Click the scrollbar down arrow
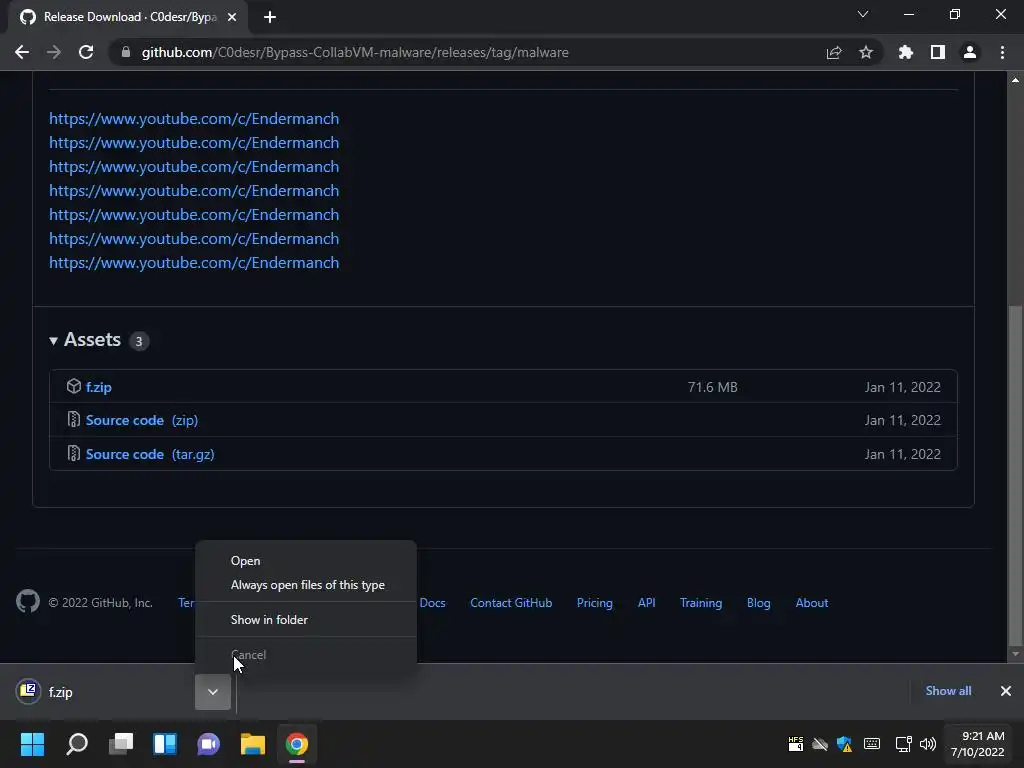Viewport: 1024px width, 768px height. pyautogui.click(x=1015, y=654)
